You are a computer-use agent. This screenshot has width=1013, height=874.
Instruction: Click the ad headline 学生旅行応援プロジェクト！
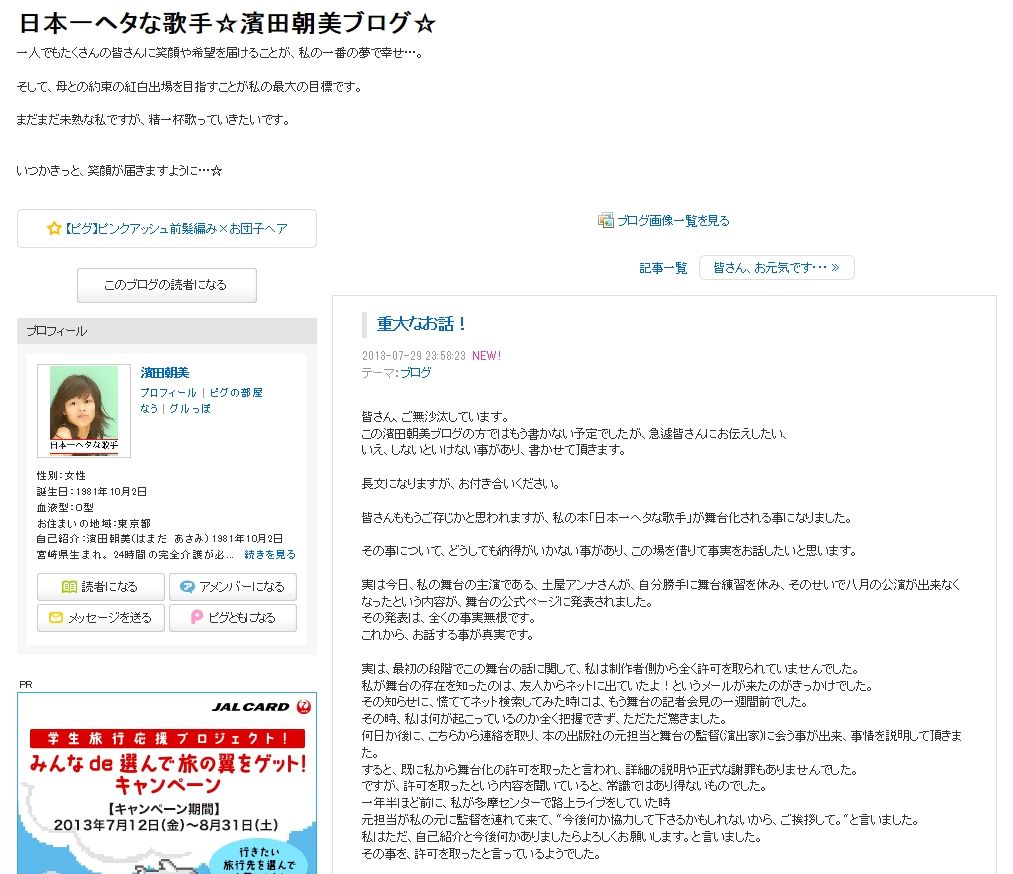[x=167, y=738]
